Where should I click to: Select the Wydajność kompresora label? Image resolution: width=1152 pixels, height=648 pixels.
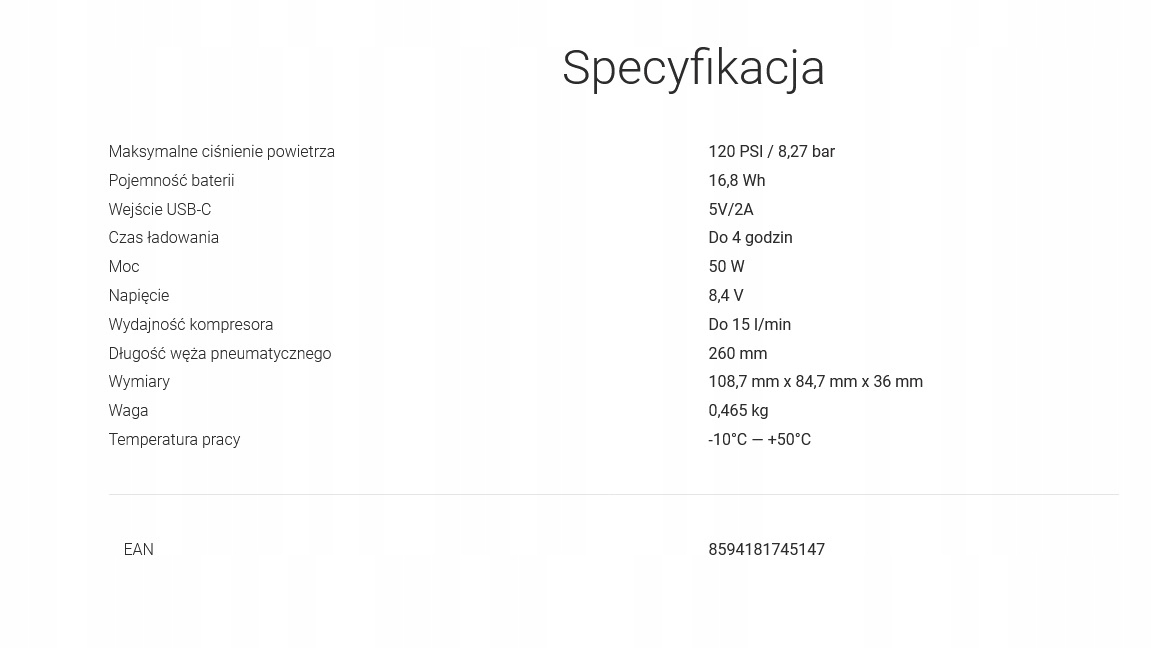point(190,325)
